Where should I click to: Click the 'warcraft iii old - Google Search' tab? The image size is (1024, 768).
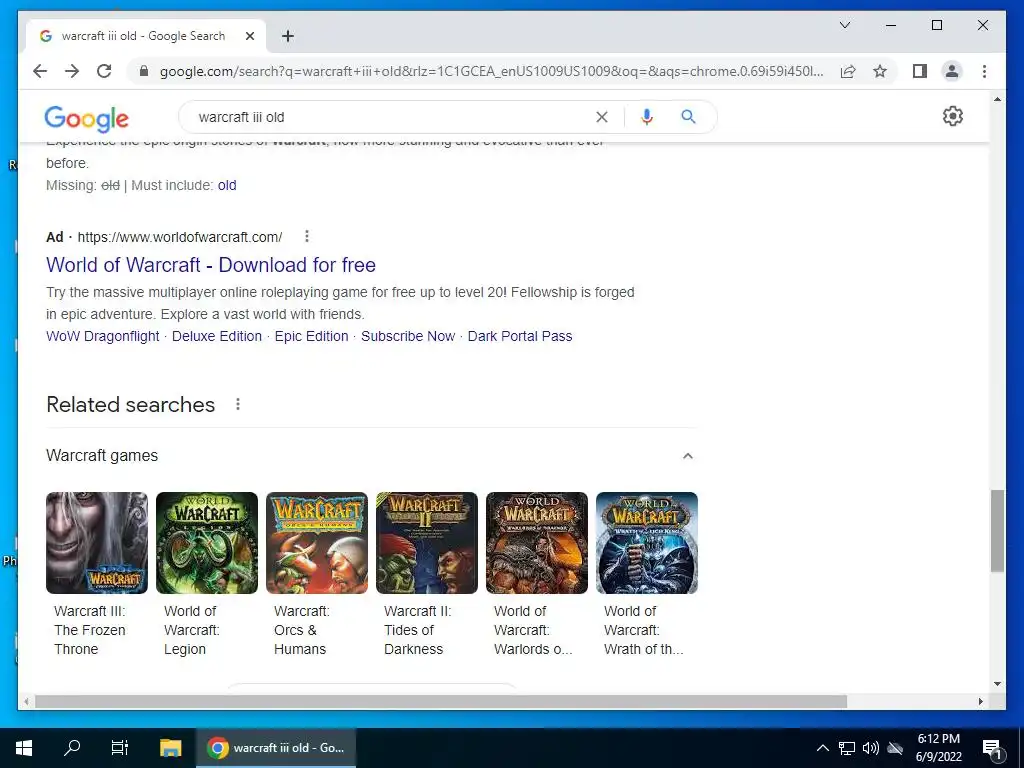(x=146, y=36)
